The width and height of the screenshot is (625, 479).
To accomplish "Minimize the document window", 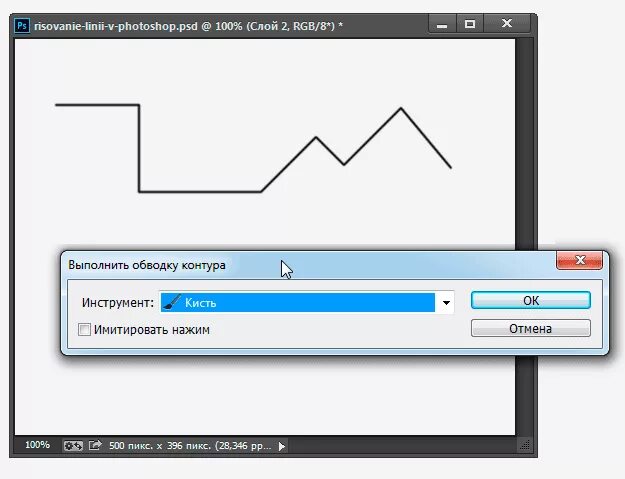I will pos(442,24).
